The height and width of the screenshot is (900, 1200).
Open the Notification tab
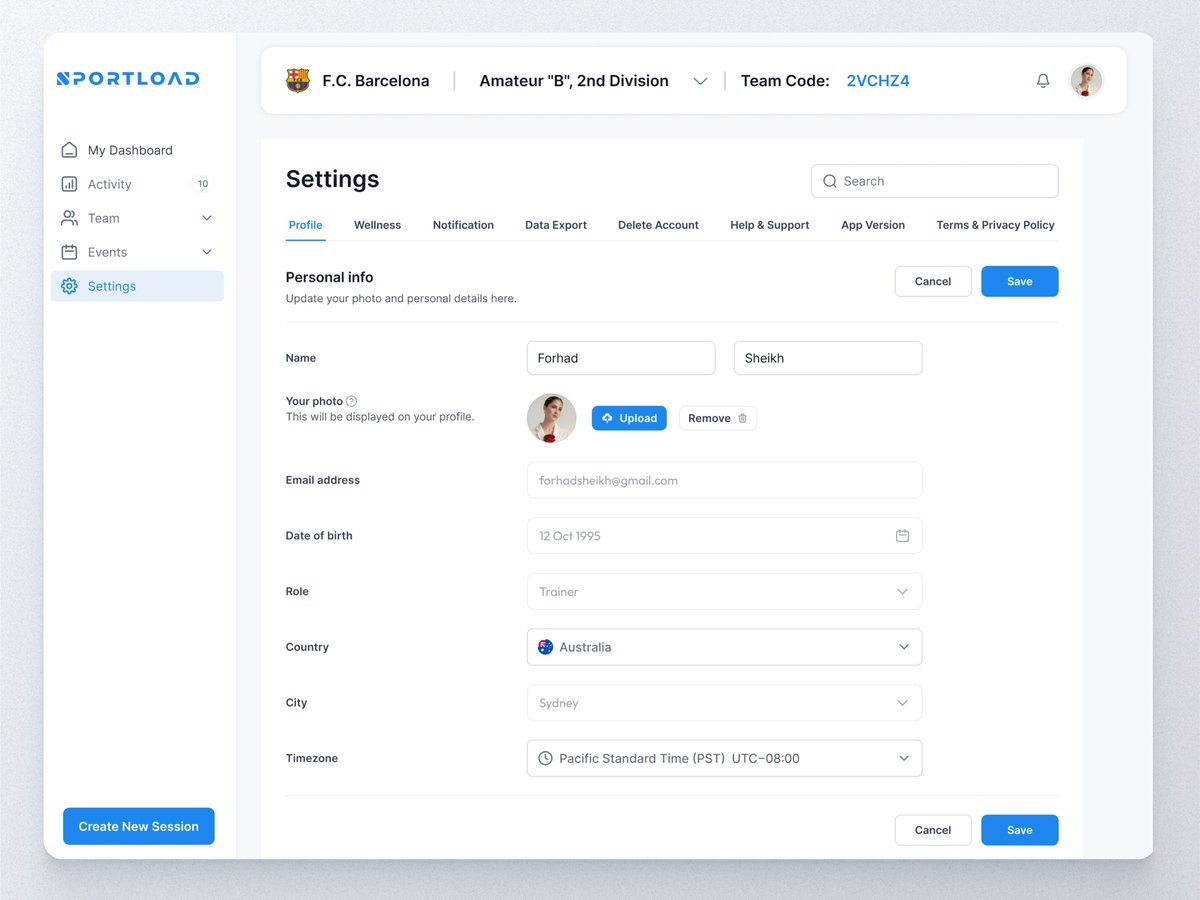[463, 225]
